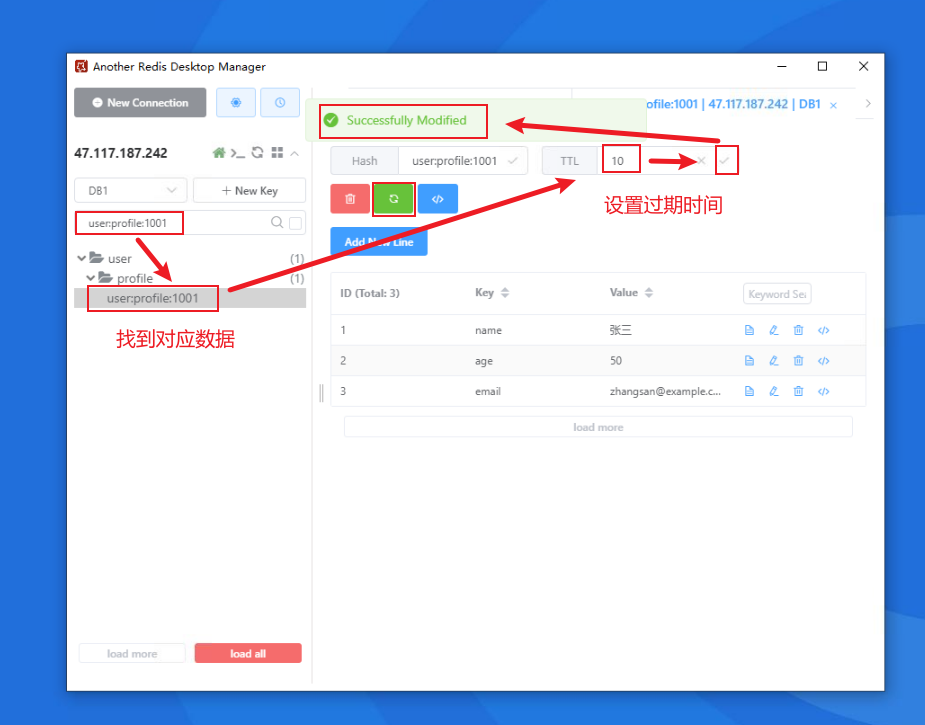Open settings with the gear icon button
Screen dimensions: 925x725
click(235, 103)
